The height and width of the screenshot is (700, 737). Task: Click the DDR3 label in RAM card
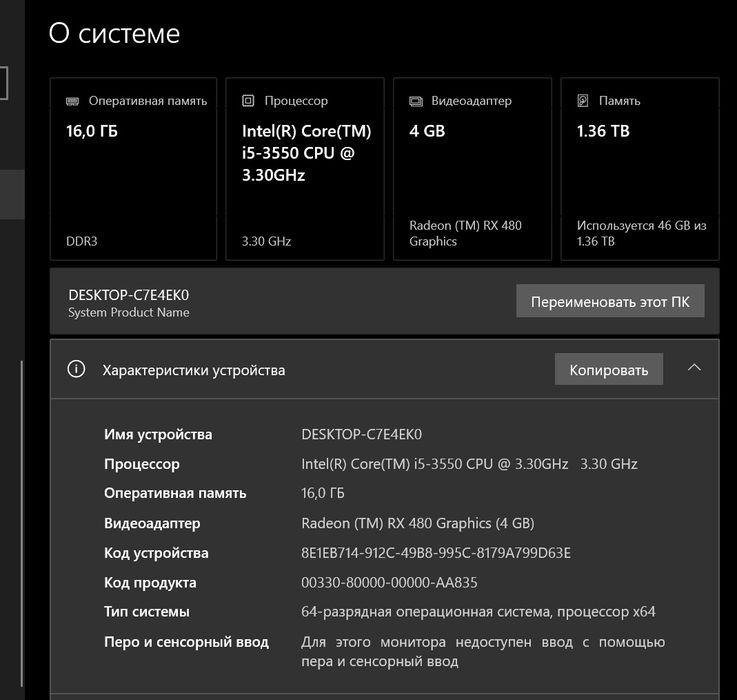(x=82, y=241)
